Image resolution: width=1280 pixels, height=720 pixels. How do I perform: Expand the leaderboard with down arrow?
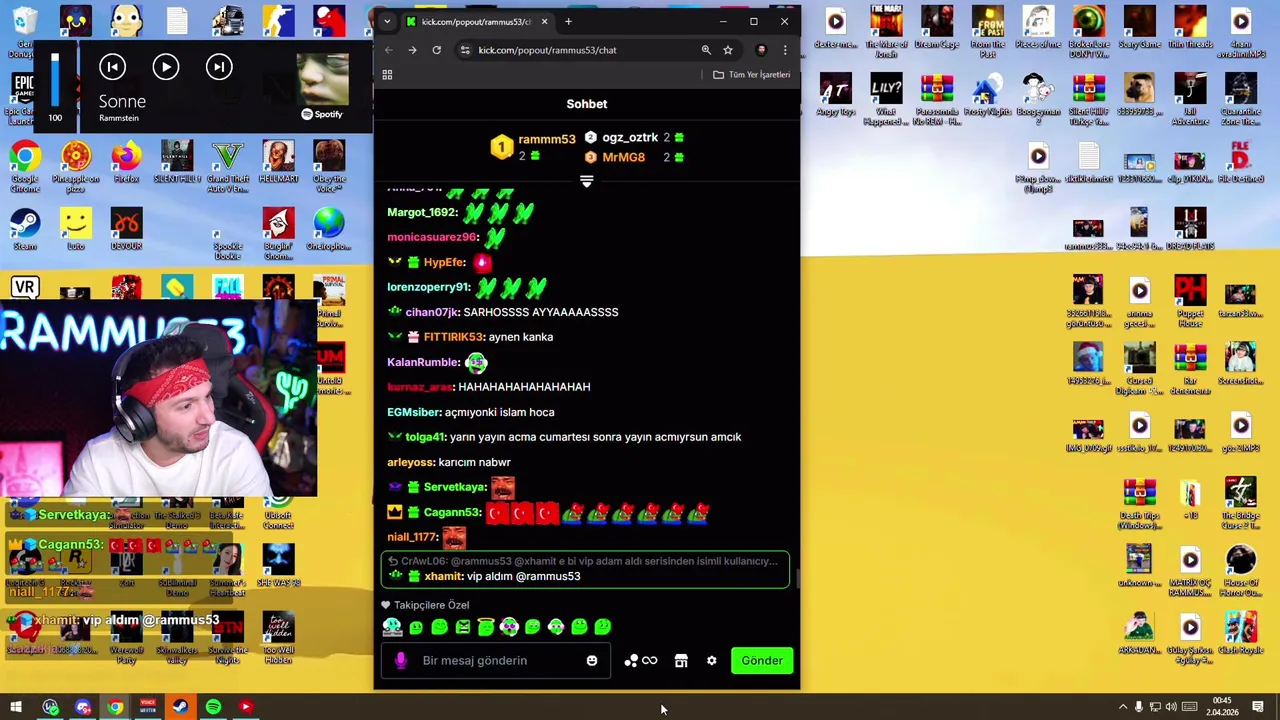587,182
